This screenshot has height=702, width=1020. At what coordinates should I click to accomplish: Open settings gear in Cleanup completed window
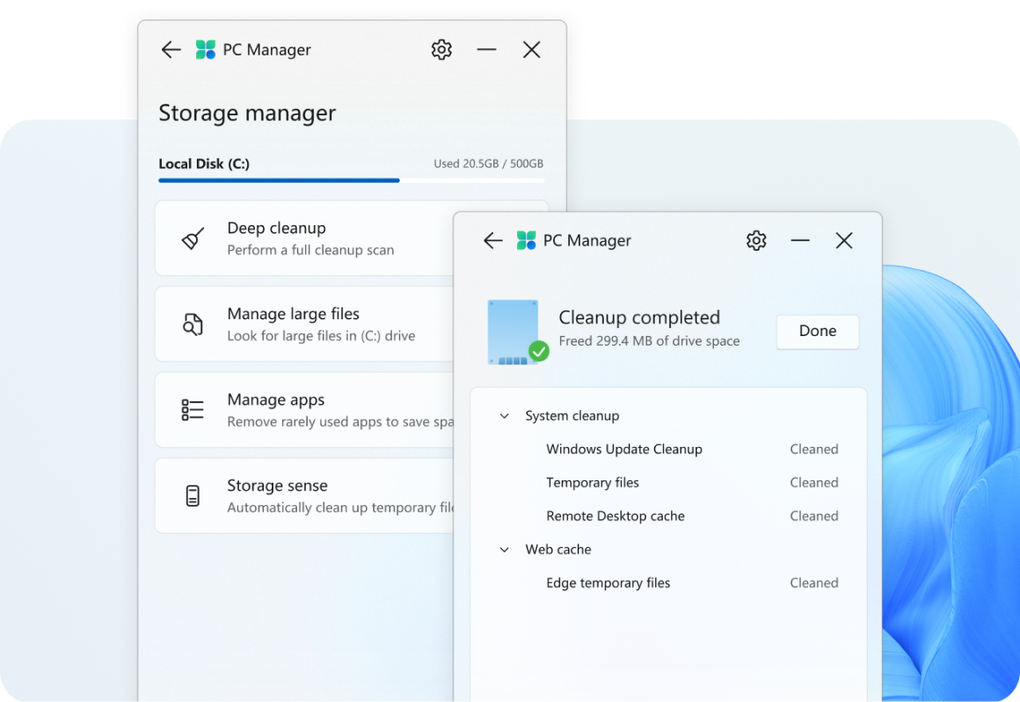(x=756, y=241)
